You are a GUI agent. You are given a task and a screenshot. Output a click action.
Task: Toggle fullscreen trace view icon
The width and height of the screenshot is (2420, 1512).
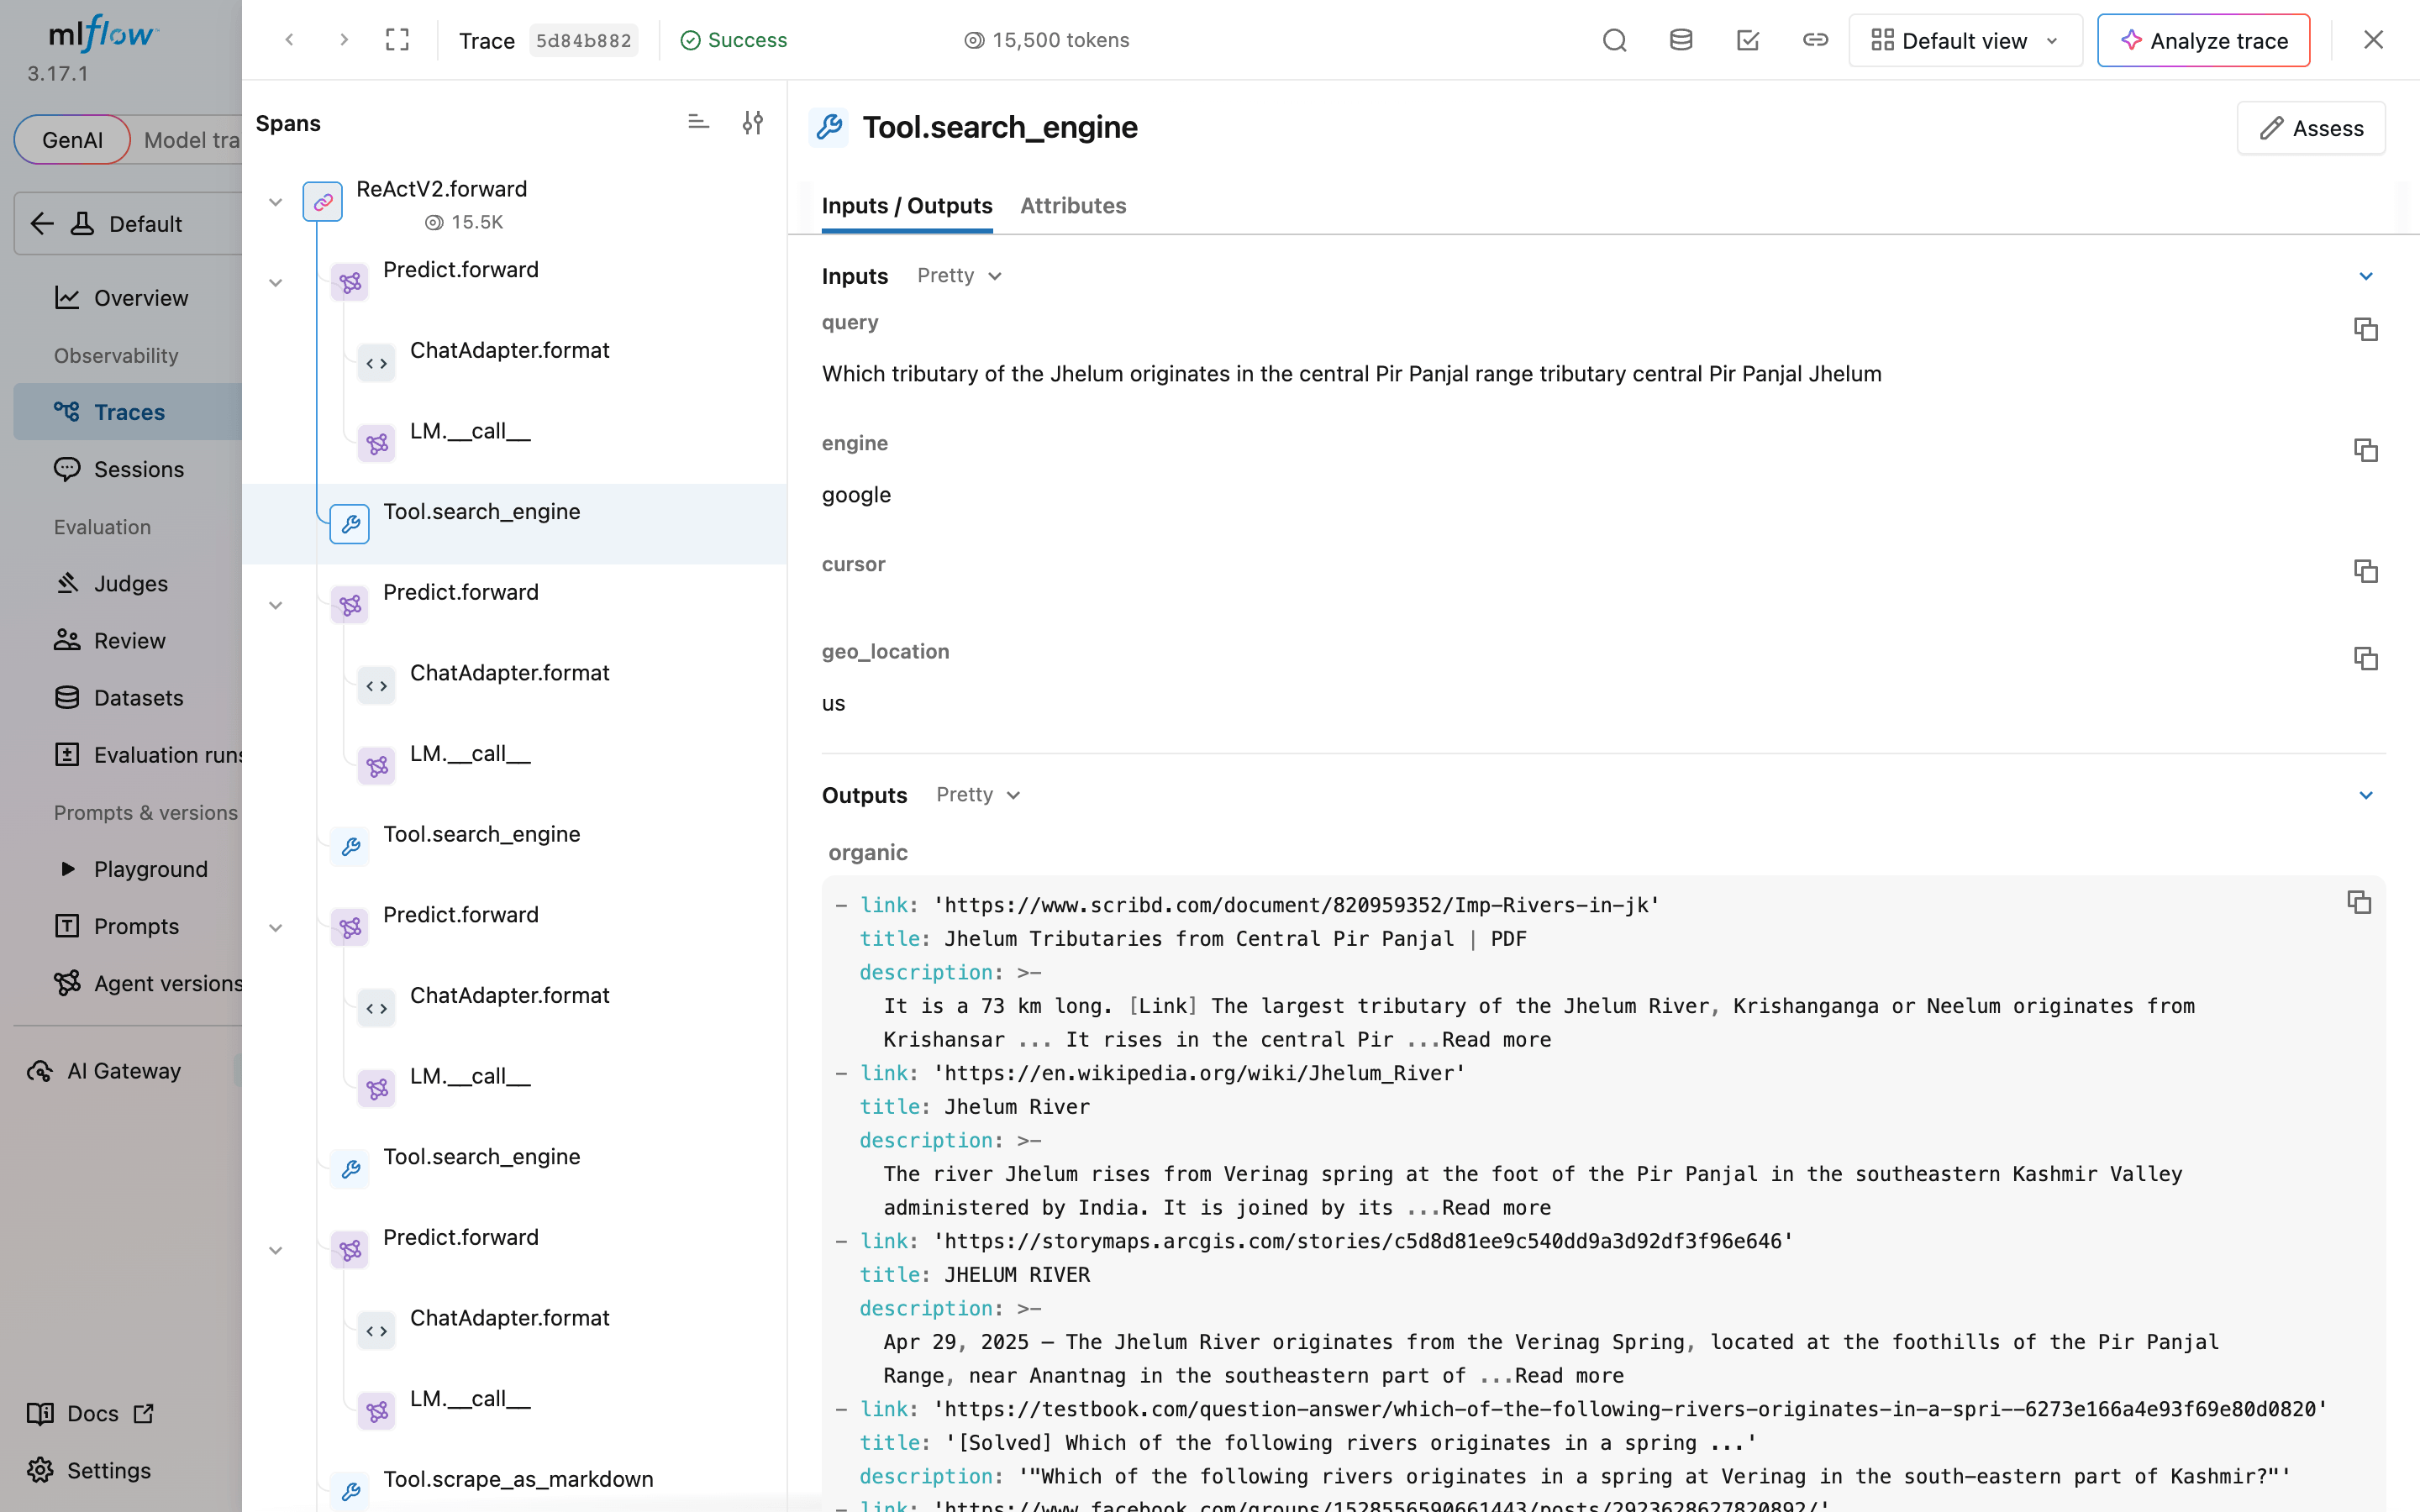point(398,40)
